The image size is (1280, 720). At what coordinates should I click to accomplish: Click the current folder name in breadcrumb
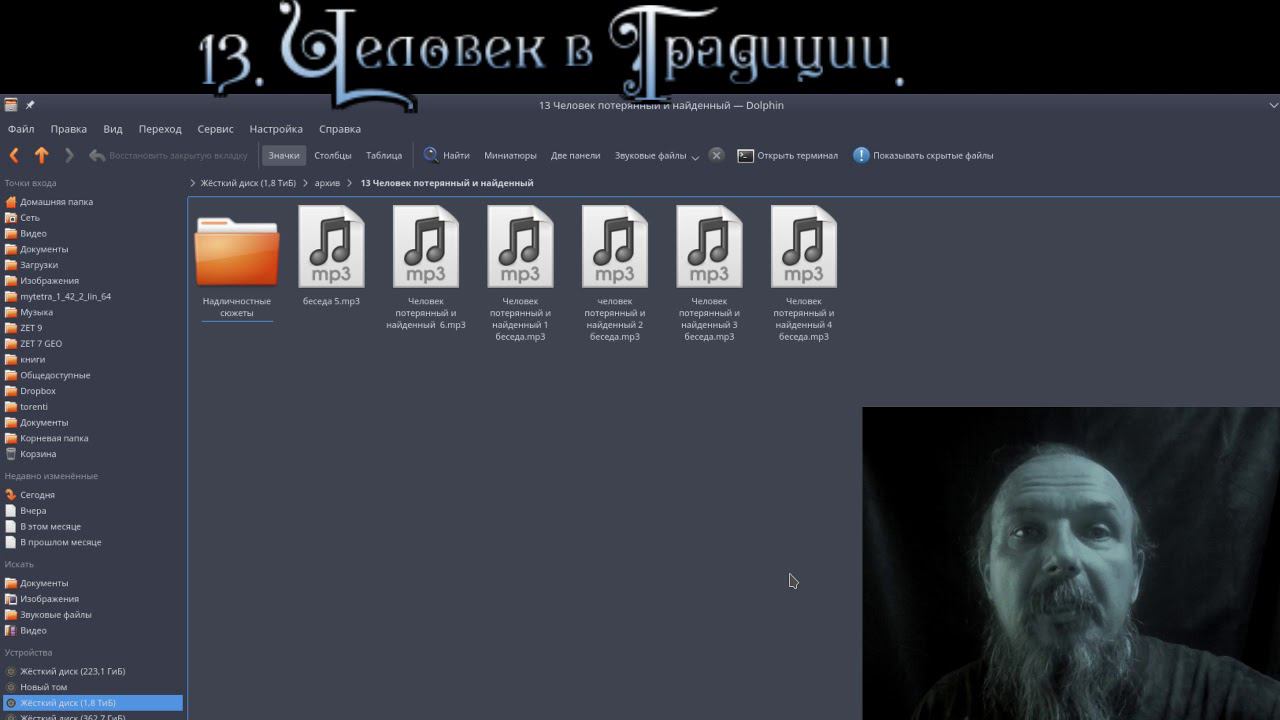pyautogui.click(x=447, y=183)
